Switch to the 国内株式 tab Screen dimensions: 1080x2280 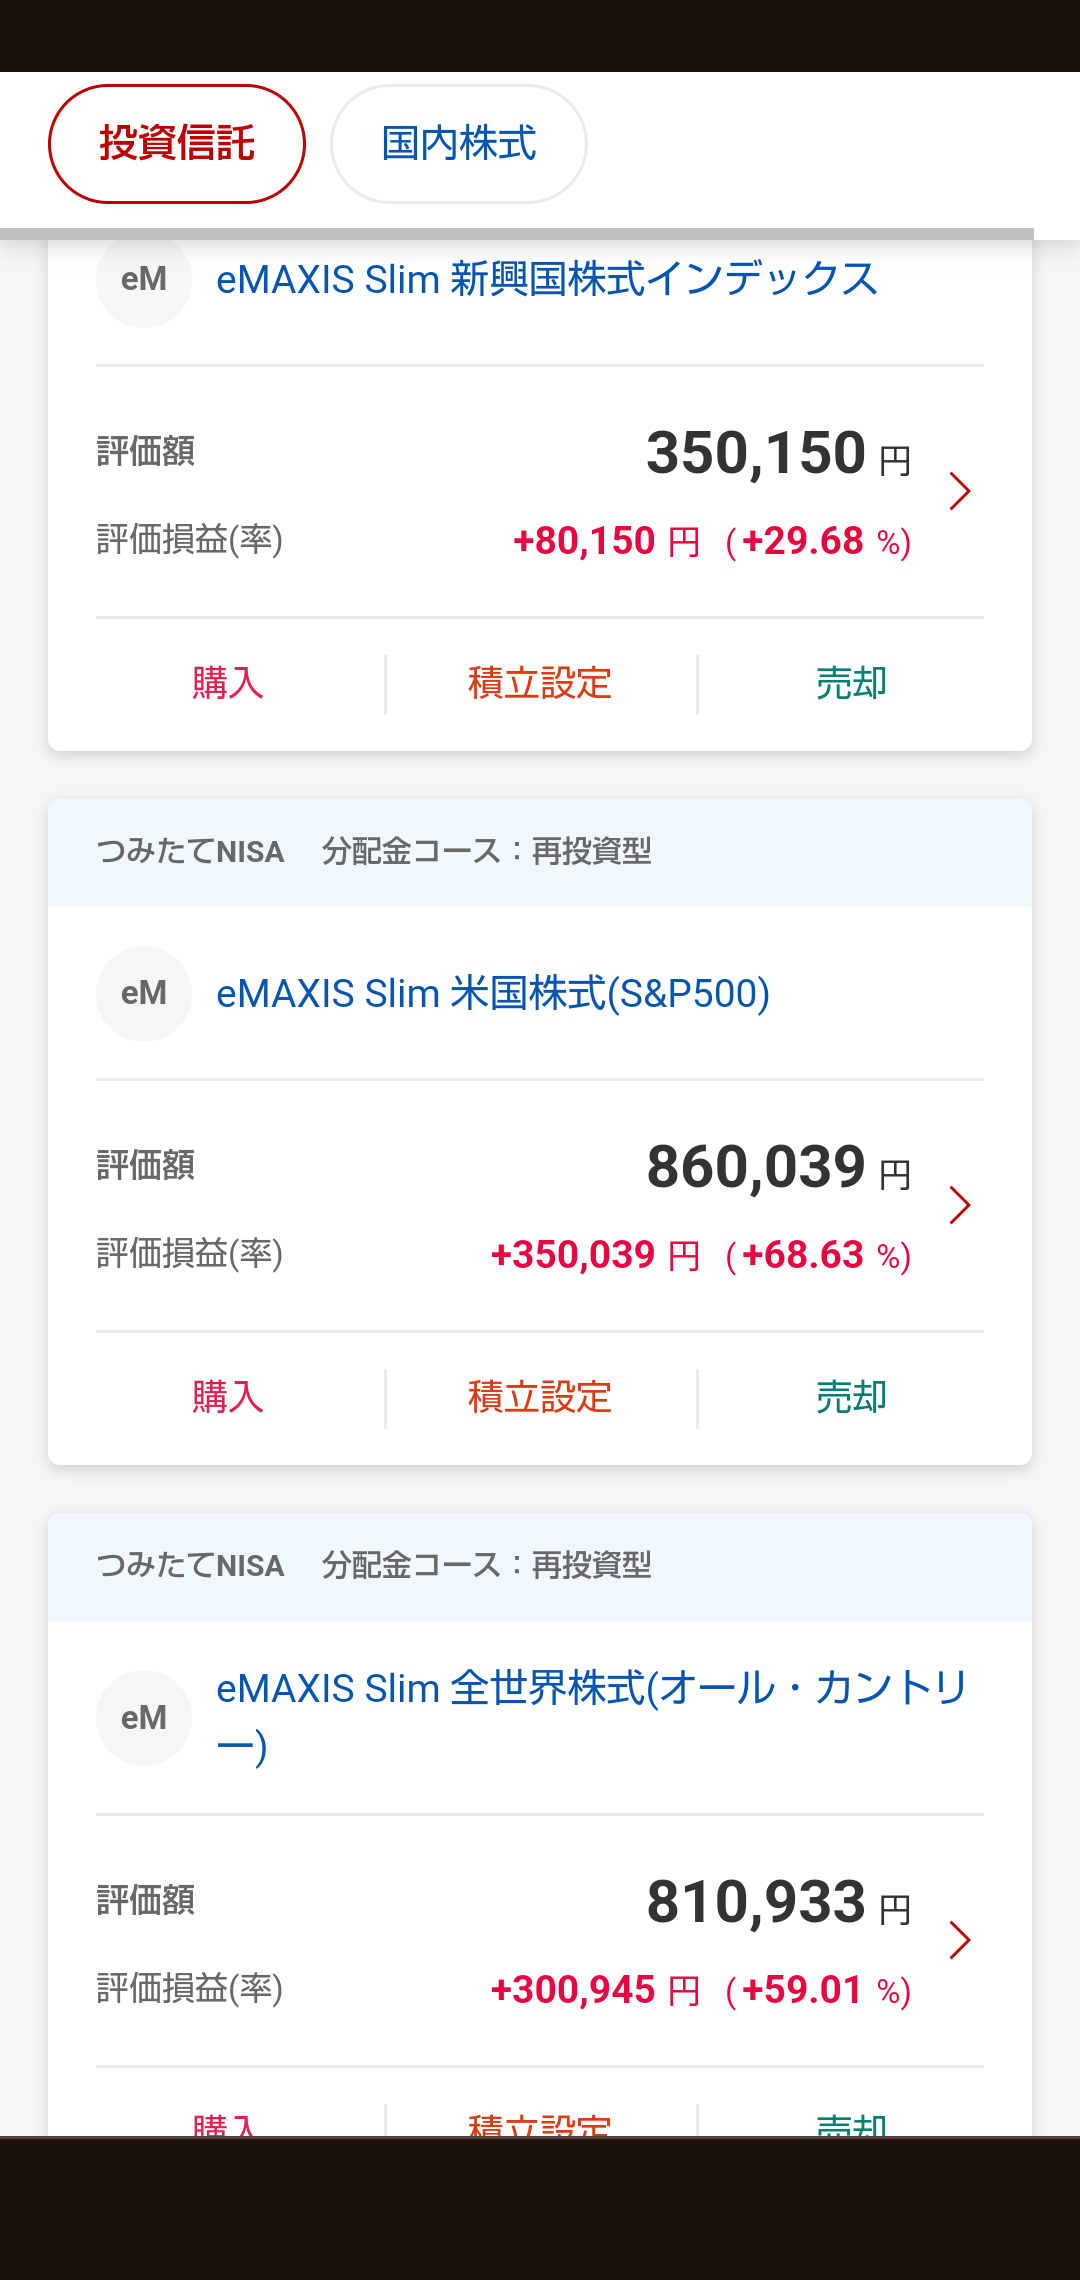pyautogui.click(x=459, y=144)
